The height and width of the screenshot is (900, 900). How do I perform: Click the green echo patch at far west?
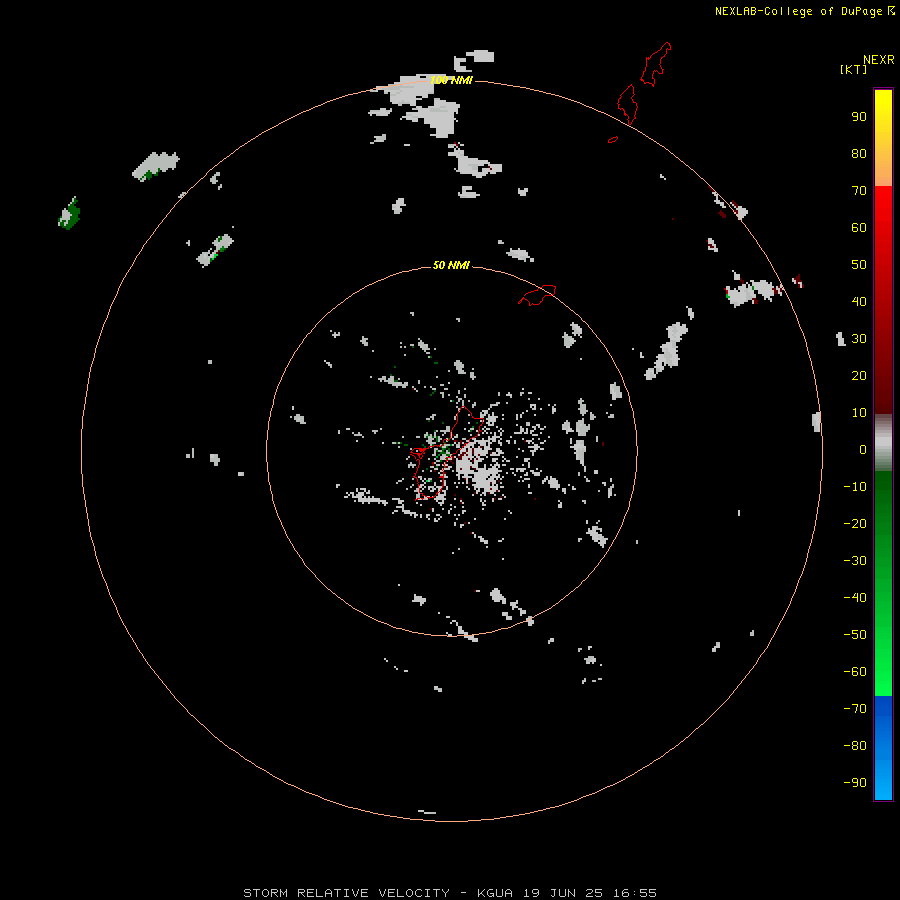click(x=69, y=214)
